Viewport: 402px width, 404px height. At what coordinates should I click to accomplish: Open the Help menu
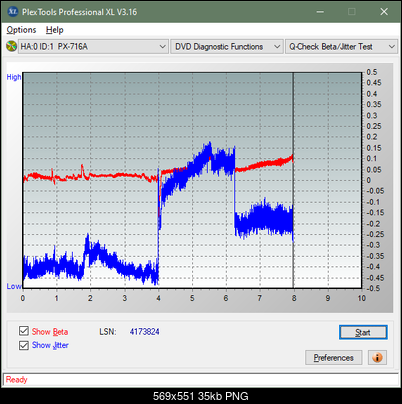[55, 30]
